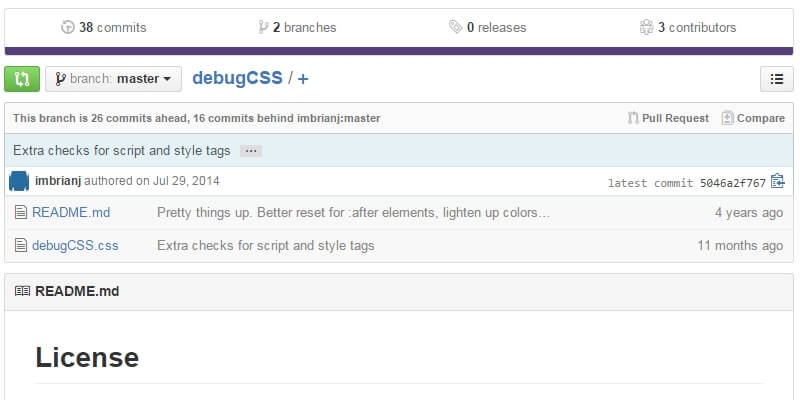View the 0 releases tab

click(487, 28)
